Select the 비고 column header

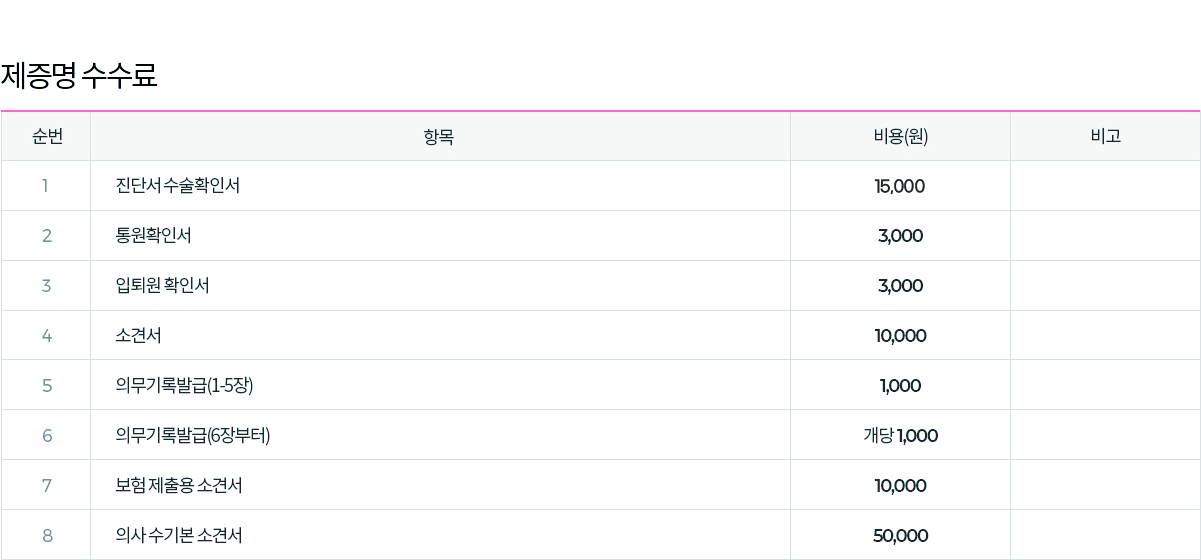coord(1105,137)
